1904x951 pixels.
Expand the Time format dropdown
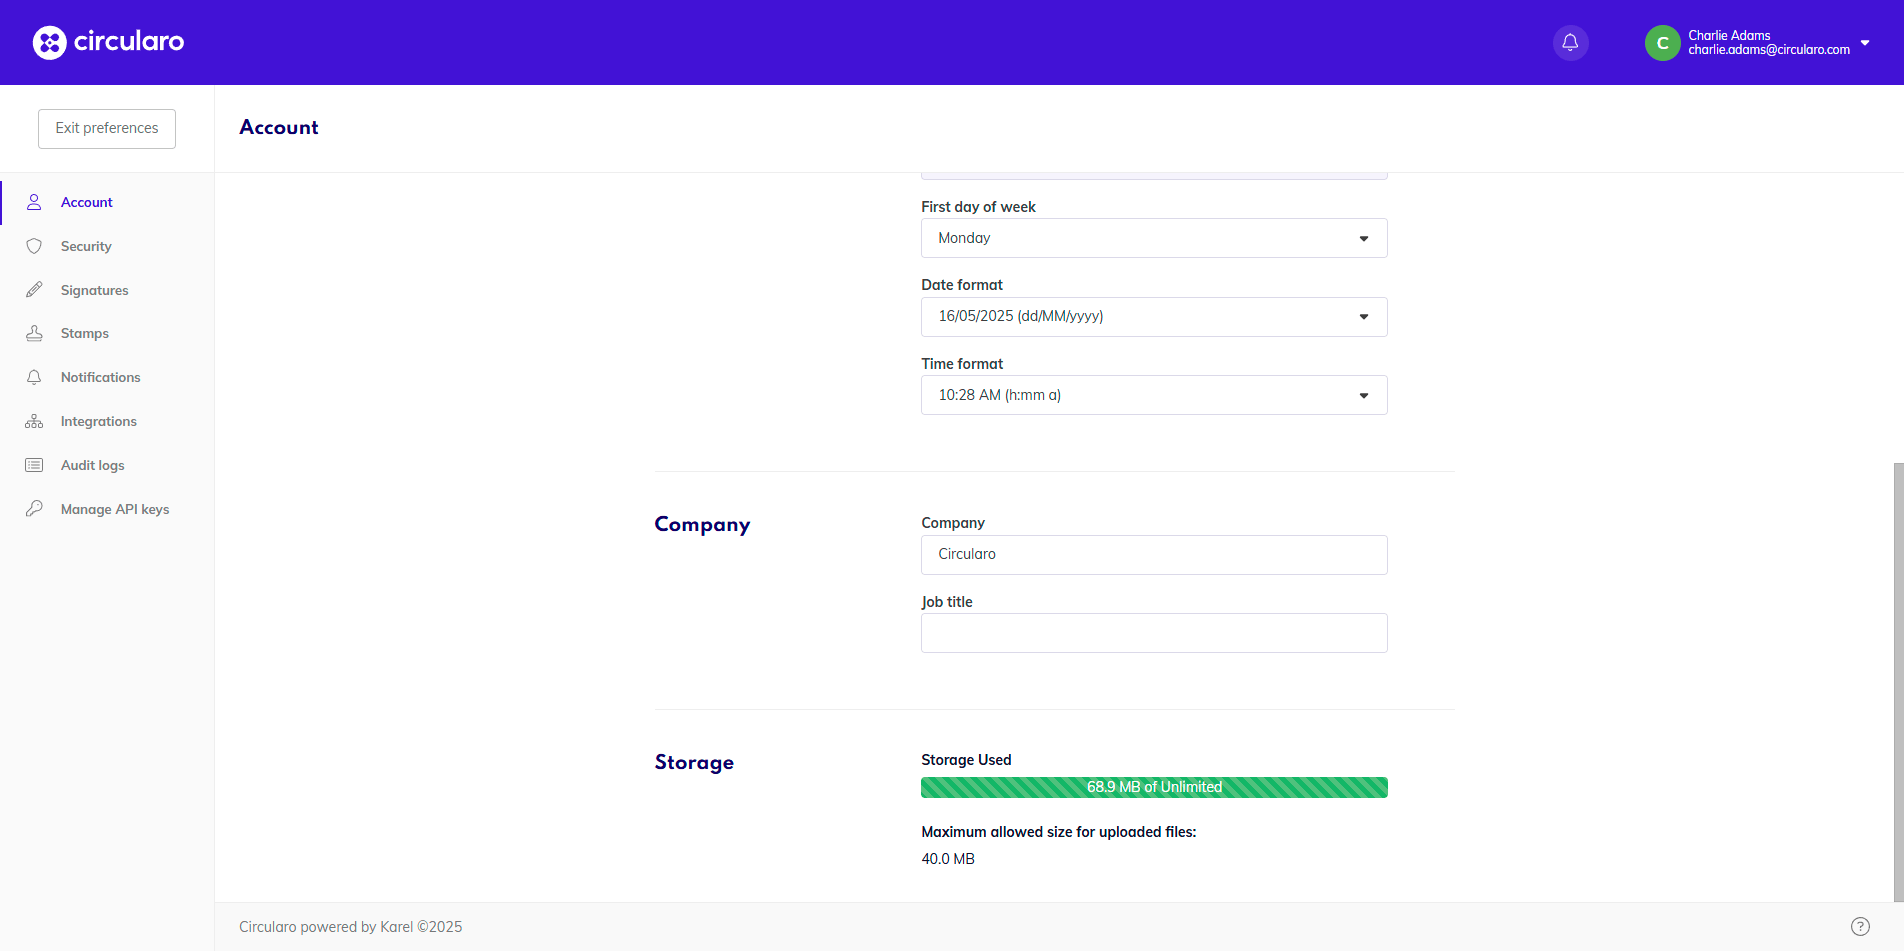(x=1153, y=395)
